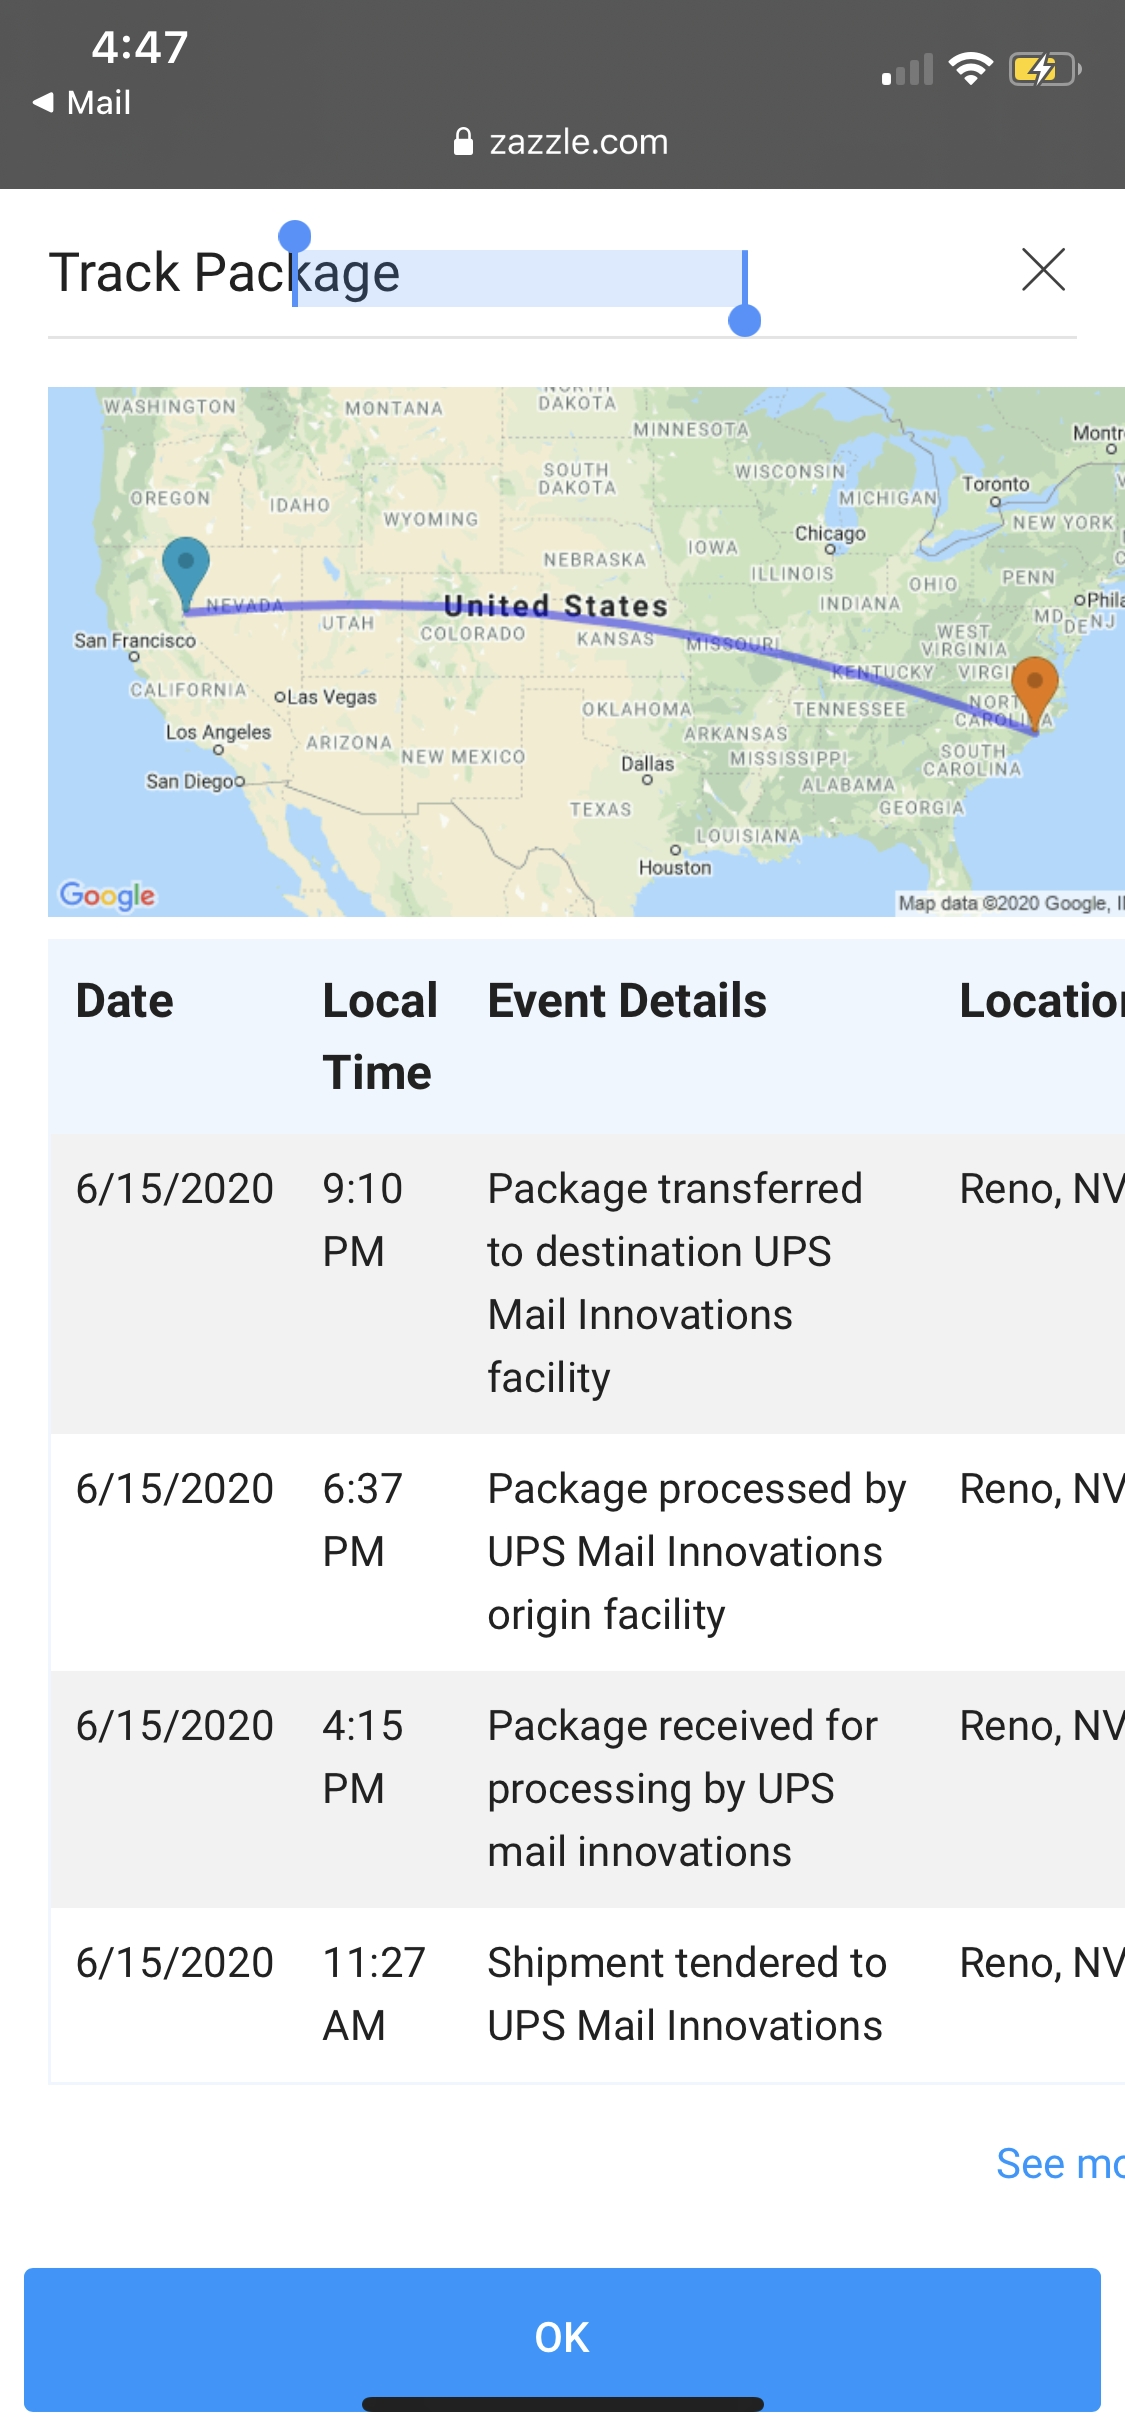This screenshot has height=2436, width=1125.
Task: Tap the zazzle.com address bar
Action: coord(578,142)
